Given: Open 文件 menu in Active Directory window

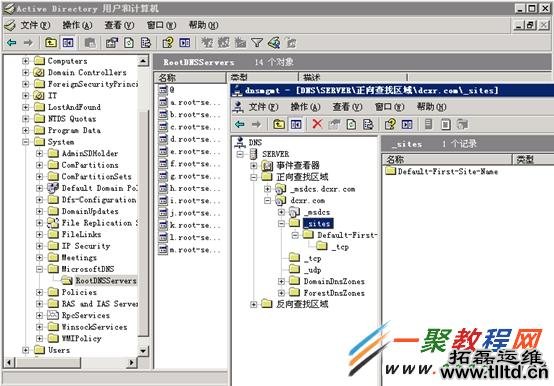Looking at the screenshot, I should point(35,25).
